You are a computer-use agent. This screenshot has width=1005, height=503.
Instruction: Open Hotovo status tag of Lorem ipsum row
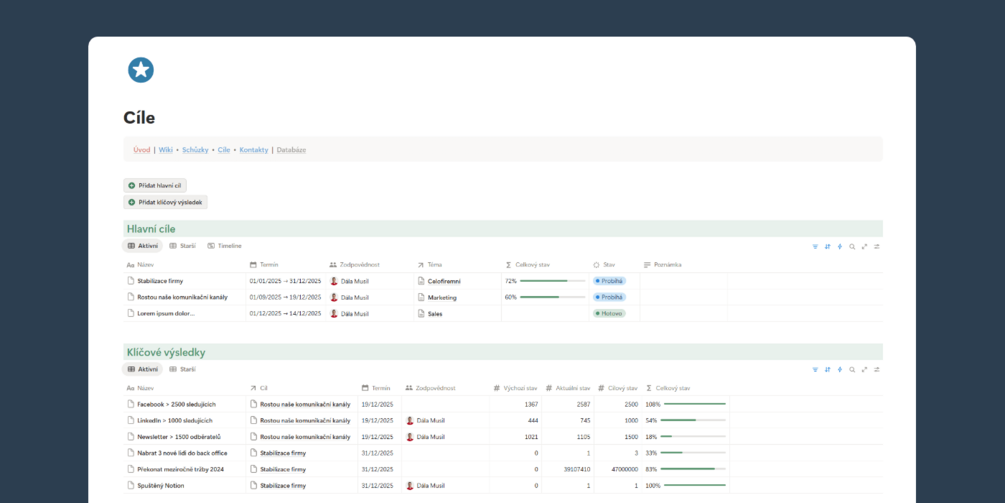(x=609, y=313)
